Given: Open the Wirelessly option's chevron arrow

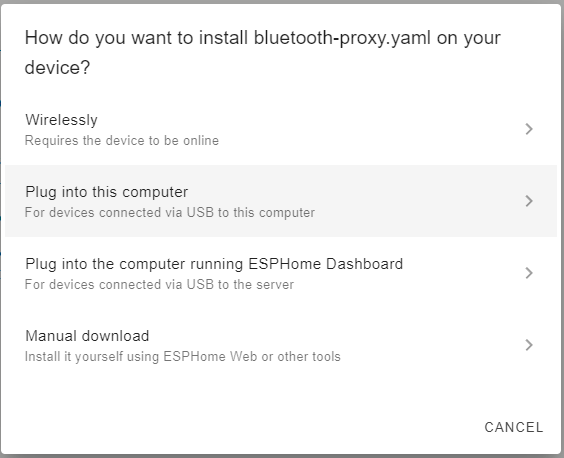Looking at the screenshot, I should click(x=528, y=129).
